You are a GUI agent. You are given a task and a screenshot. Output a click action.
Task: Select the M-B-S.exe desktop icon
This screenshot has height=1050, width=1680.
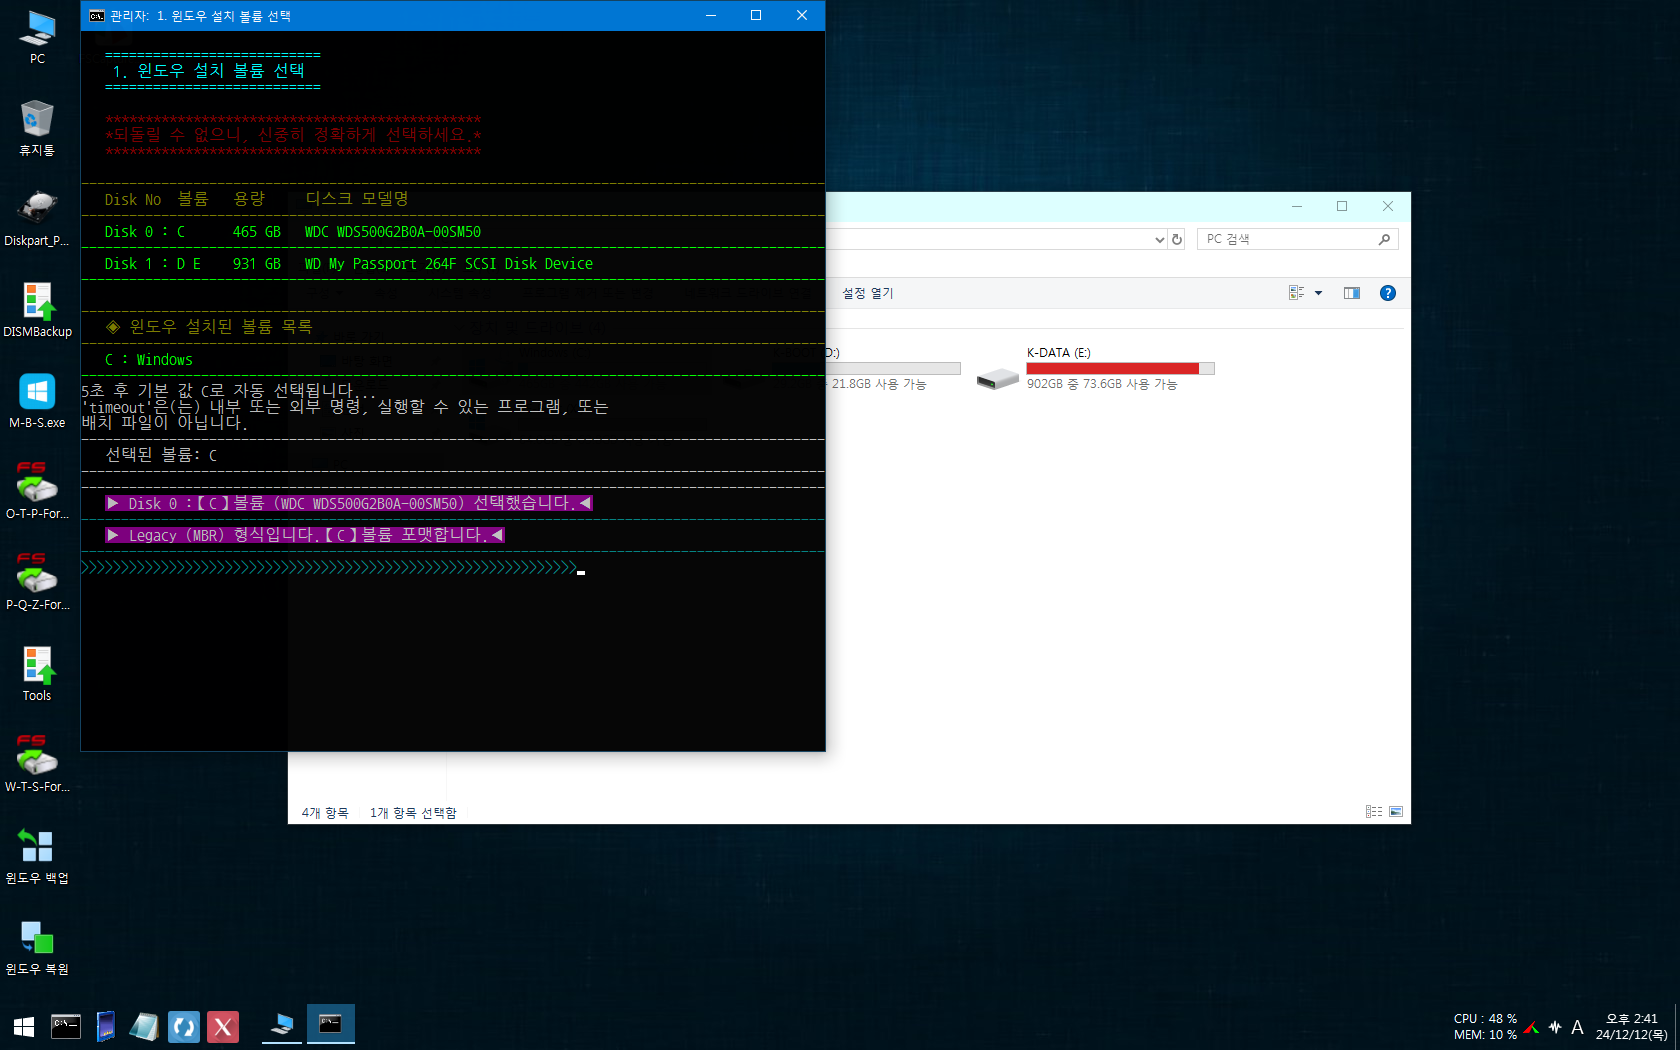37,401
